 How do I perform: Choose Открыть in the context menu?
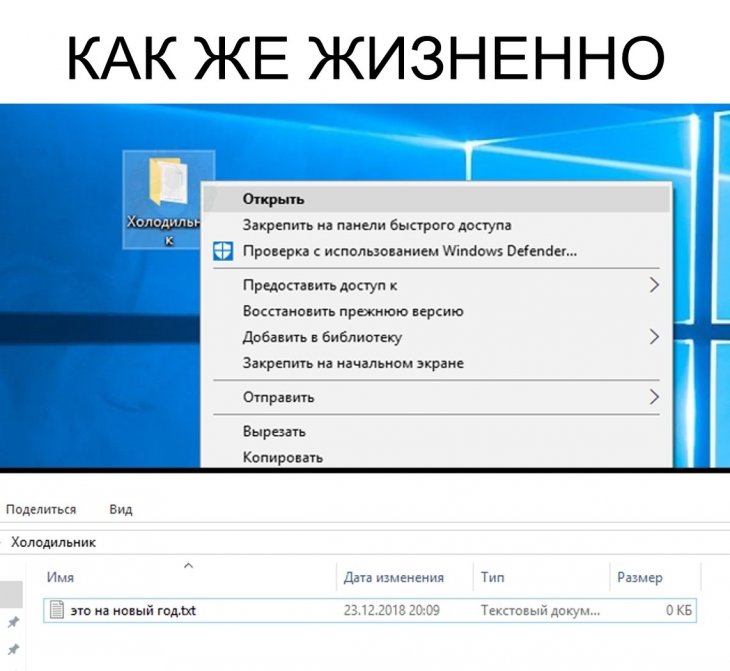pos(437,199)
